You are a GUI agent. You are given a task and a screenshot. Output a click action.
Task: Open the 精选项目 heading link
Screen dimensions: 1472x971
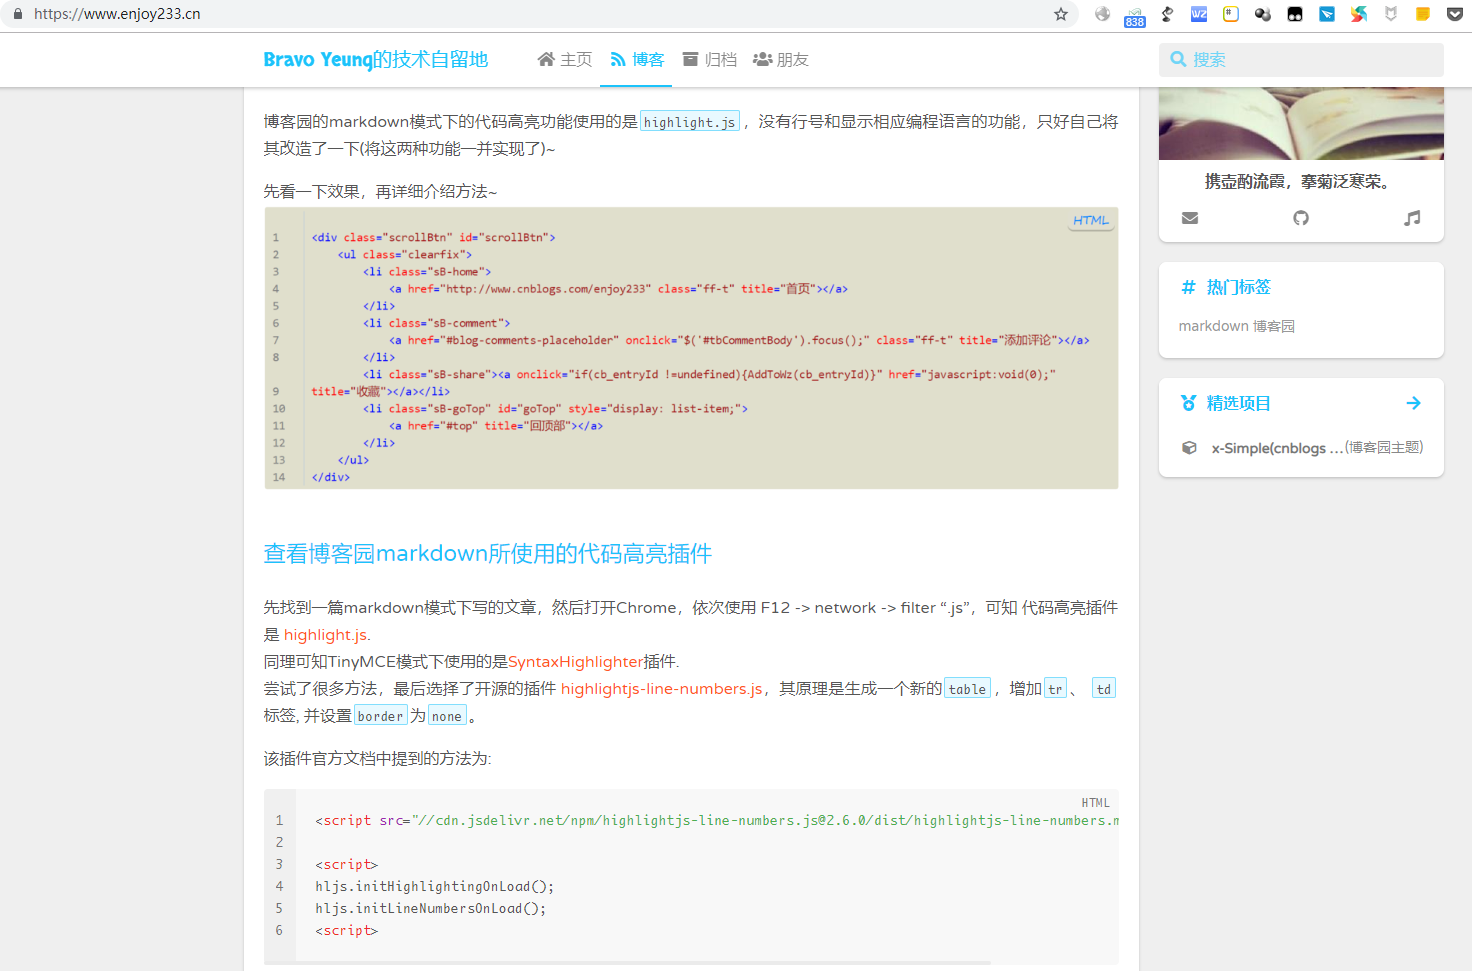pyautogui.click(x=1238, y=403)
